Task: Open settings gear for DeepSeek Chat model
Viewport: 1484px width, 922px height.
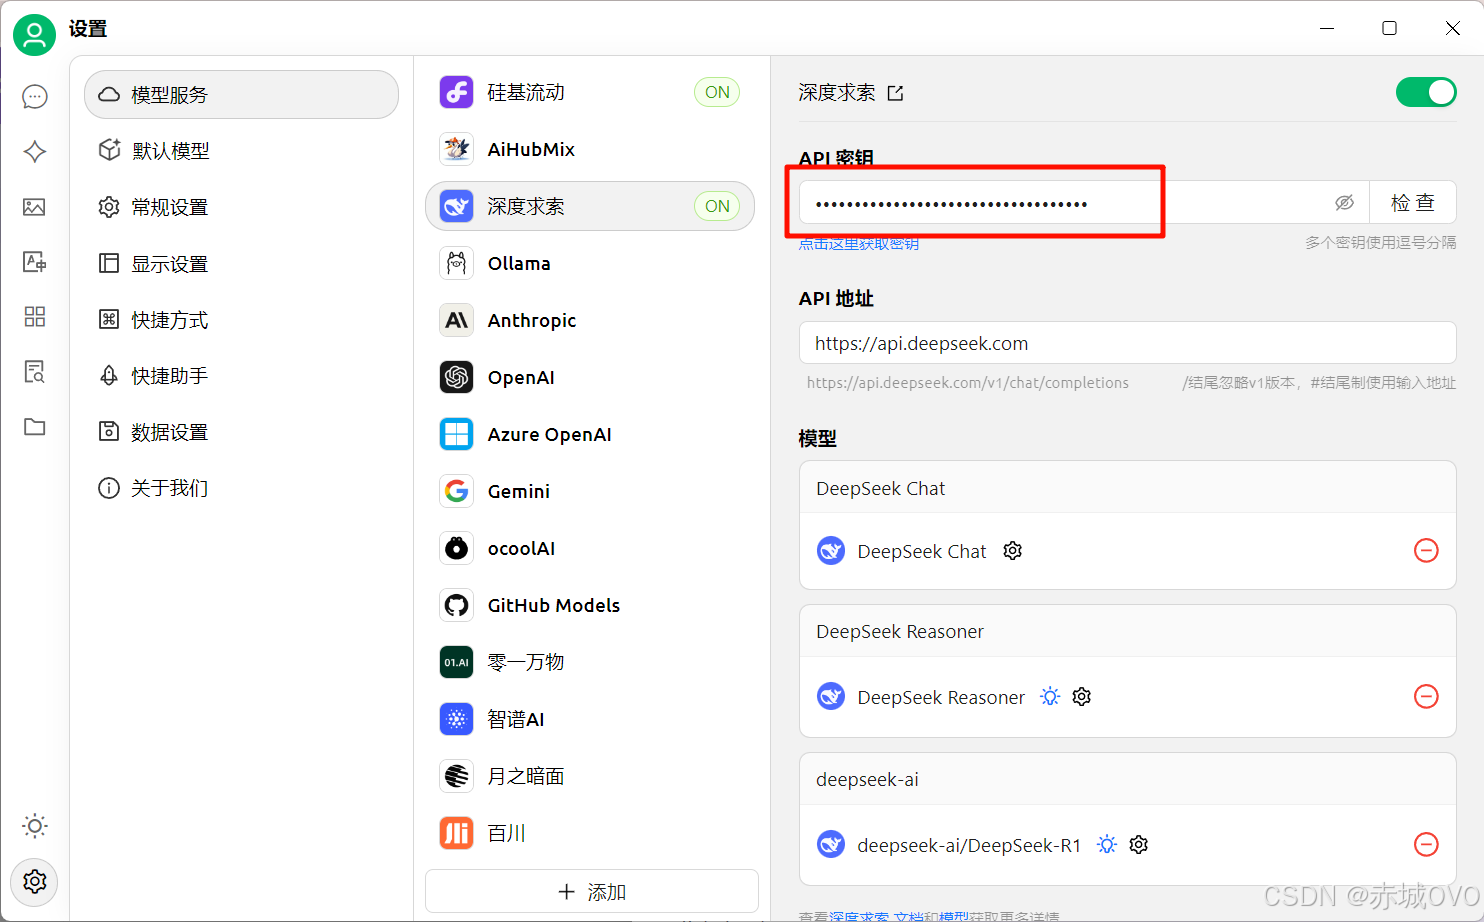Action: coord(1013,551)
